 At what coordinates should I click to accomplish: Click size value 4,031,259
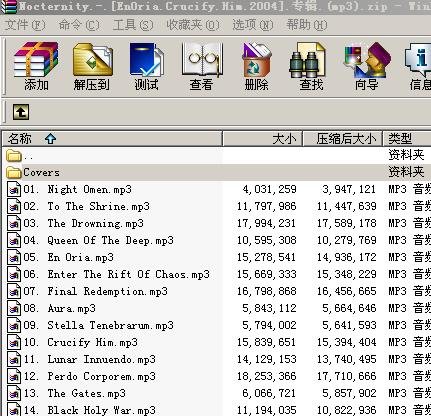pos(269,190)
